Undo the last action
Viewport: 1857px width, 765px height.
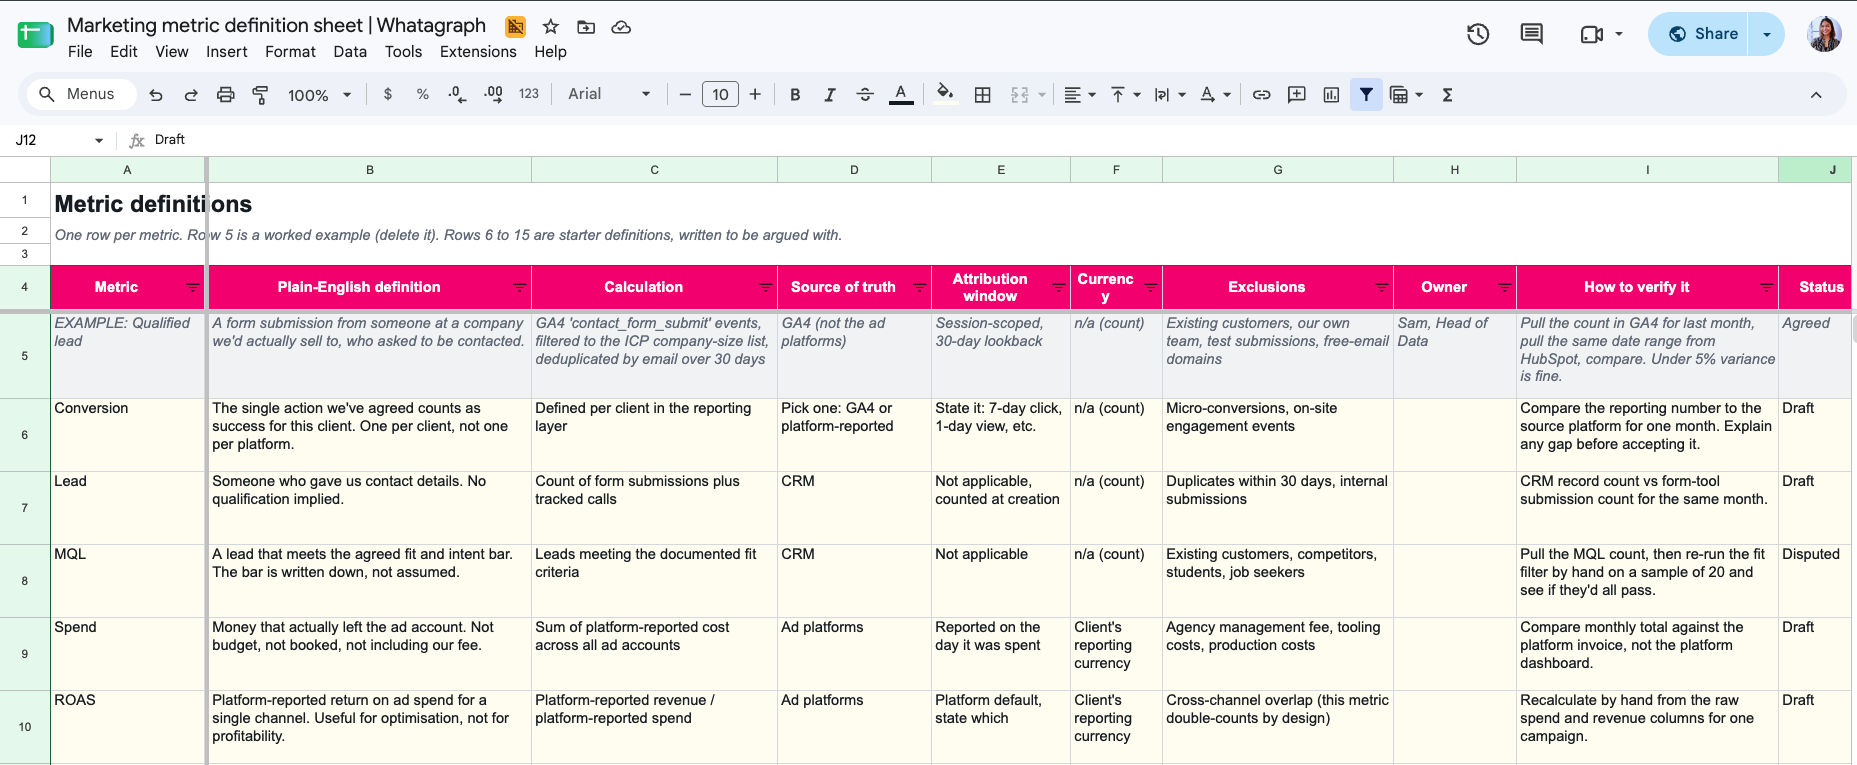pos(156,95)
